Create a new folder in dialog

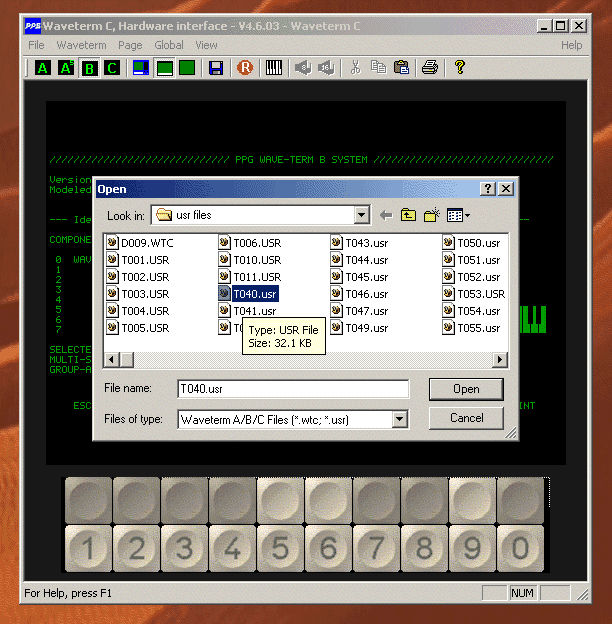tap(431, 216)
